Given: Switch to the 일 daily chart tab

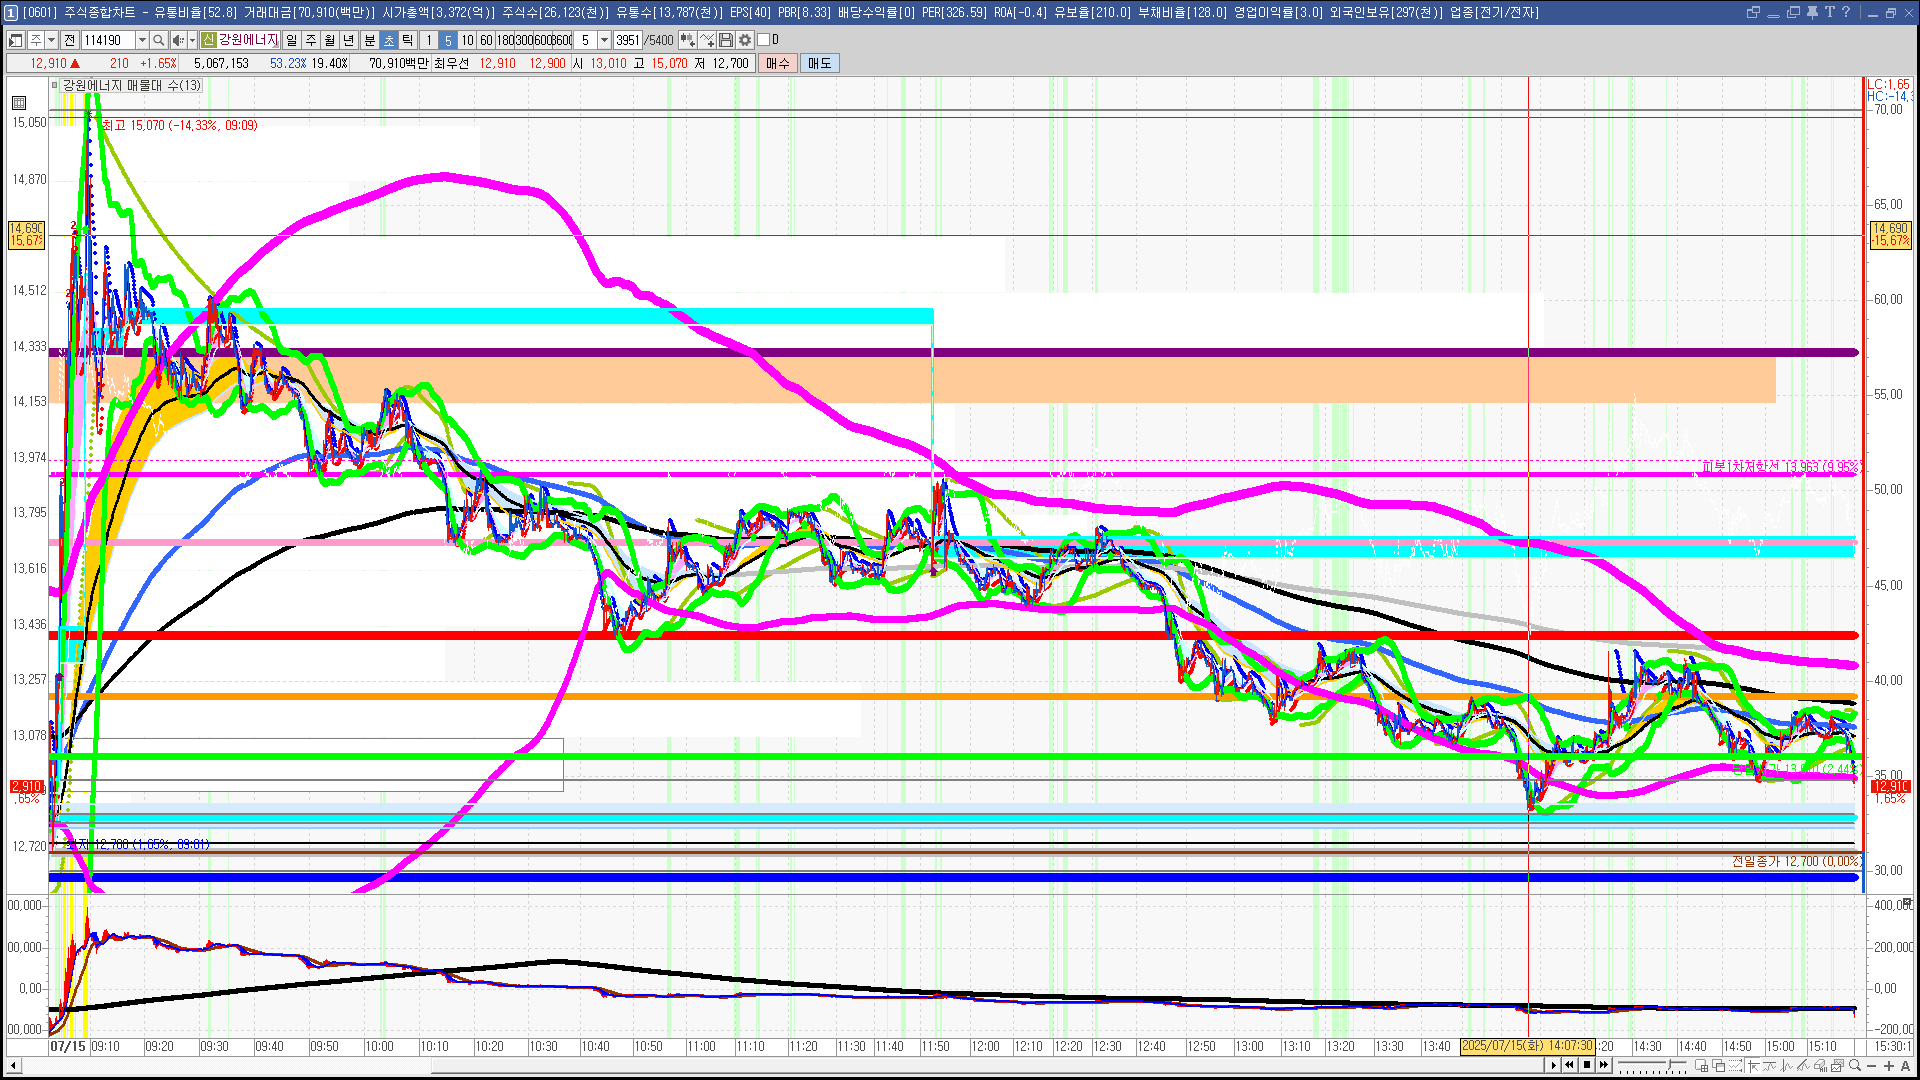Looking at the screenshot, I should [291, 40].
